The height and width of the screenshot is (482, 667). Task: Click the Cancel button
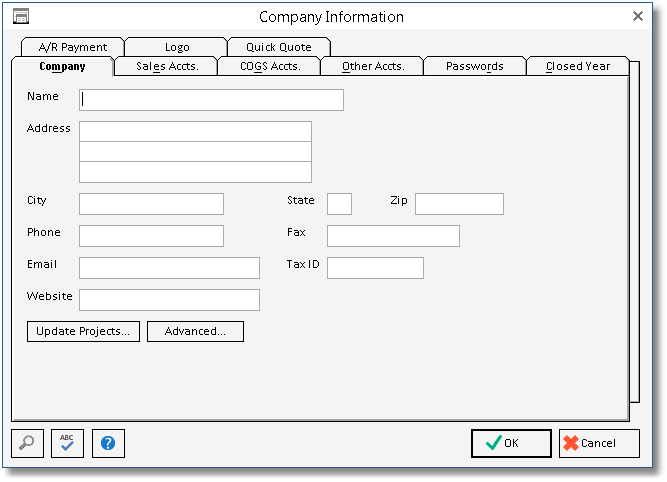click(599, 443)
